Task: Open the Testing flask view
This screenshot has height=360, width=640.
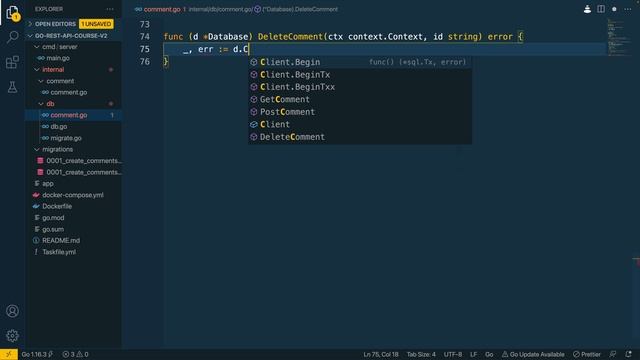Action: pos(13,87)
